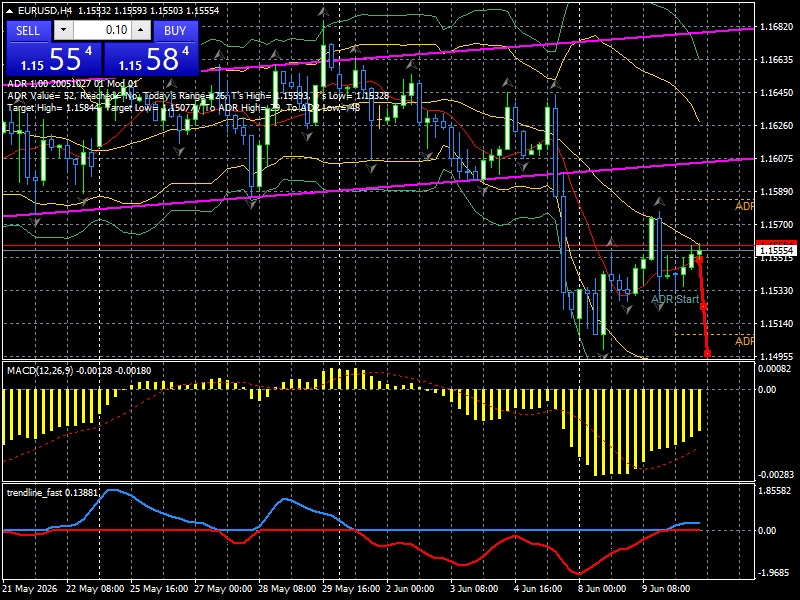Click price scale value 1.15140
This screenshot has width=800, height=600.
(777, 323)
